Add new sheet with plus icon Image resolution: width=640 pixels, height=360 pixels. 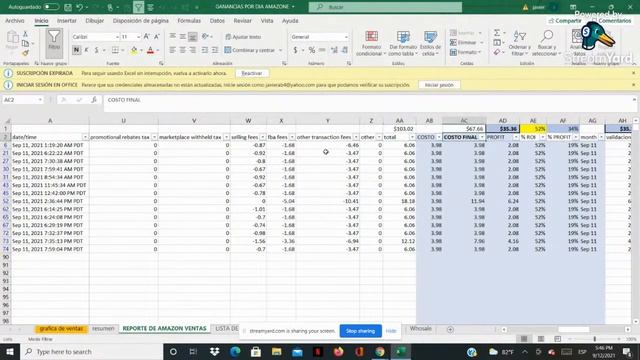450,329
